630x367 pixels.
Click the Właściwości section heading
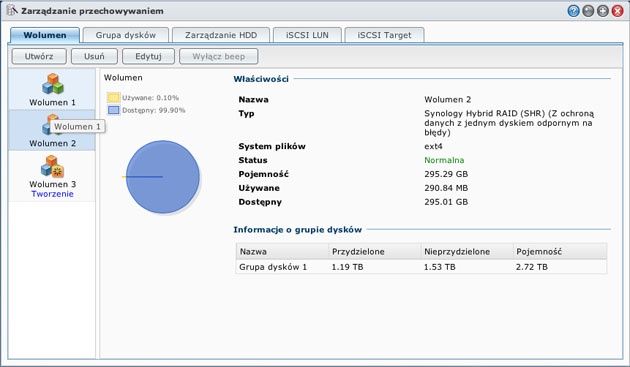click(261, 79)
